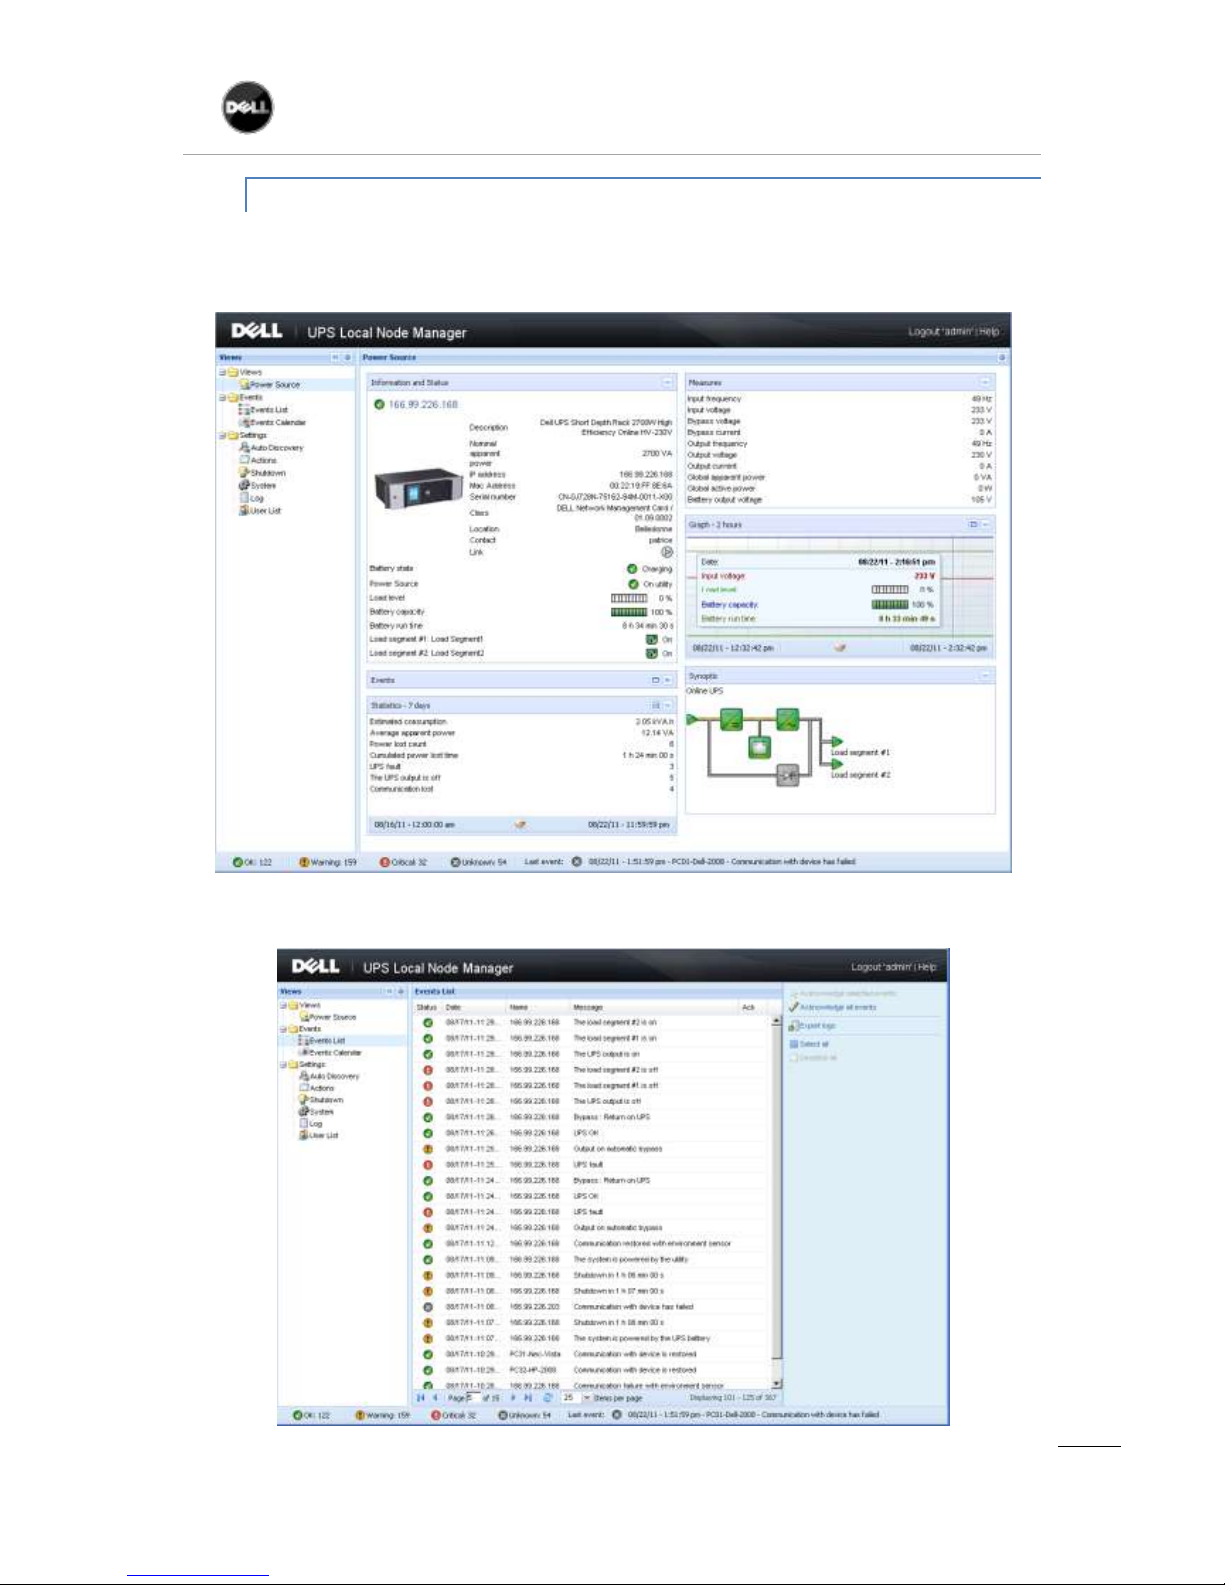Click the Battery capacity gauge in graph tooltip
This screenshot has width=1225, height=1585.
890,604
